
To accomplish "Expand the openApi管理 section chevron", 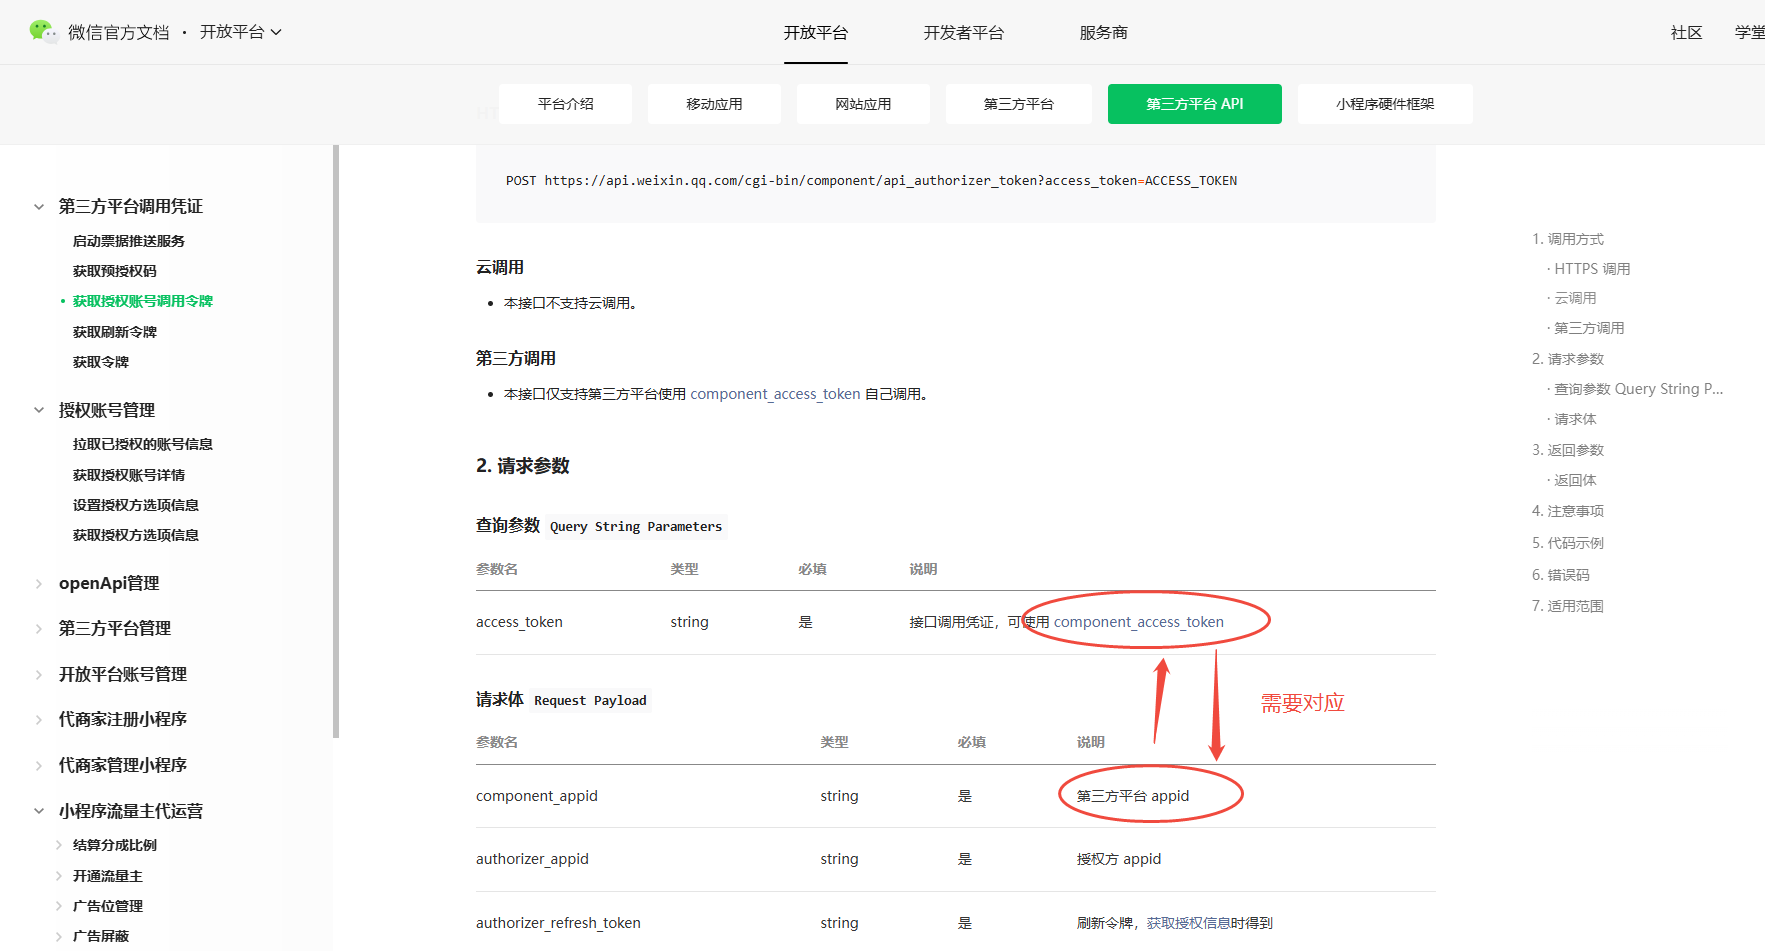I will click(39, 584).
